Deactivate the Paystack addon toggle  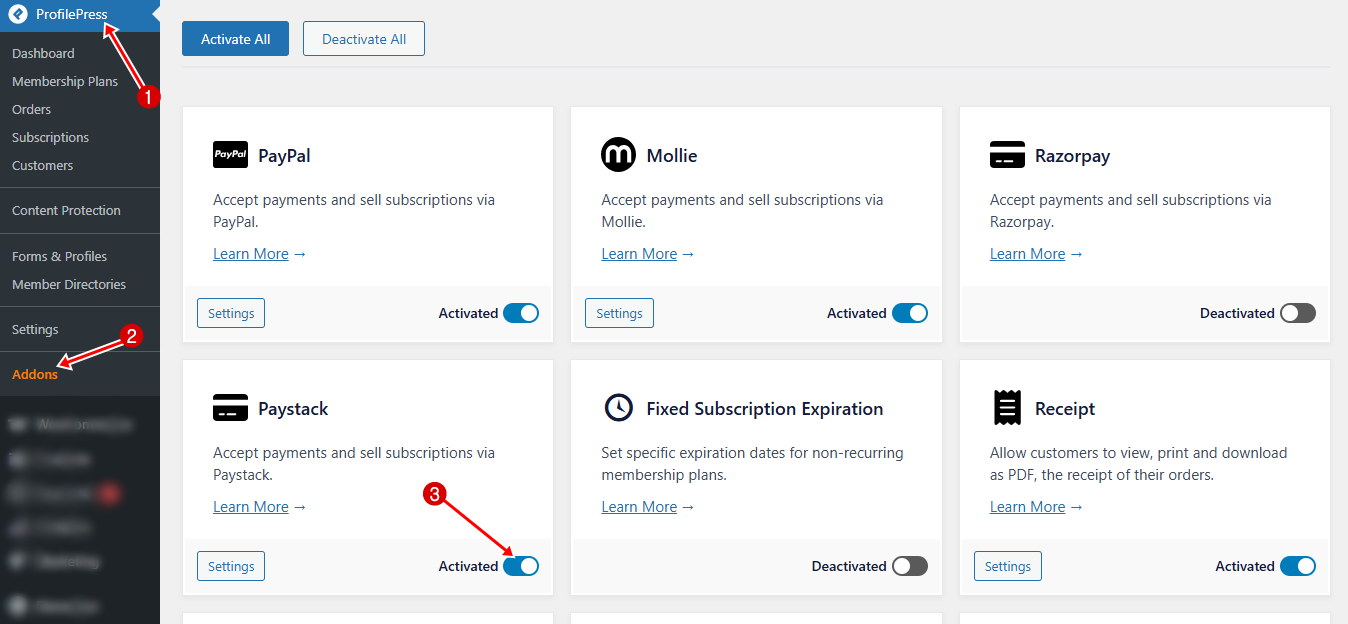click(521, 566)
